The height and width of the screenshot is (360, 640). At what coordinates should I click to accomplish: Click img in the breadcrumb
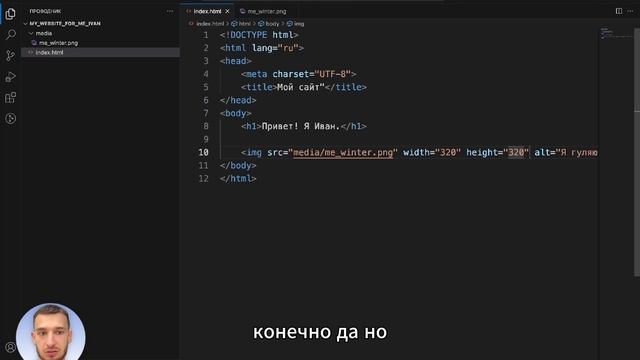pyautogui.click(x=299, y=24)
